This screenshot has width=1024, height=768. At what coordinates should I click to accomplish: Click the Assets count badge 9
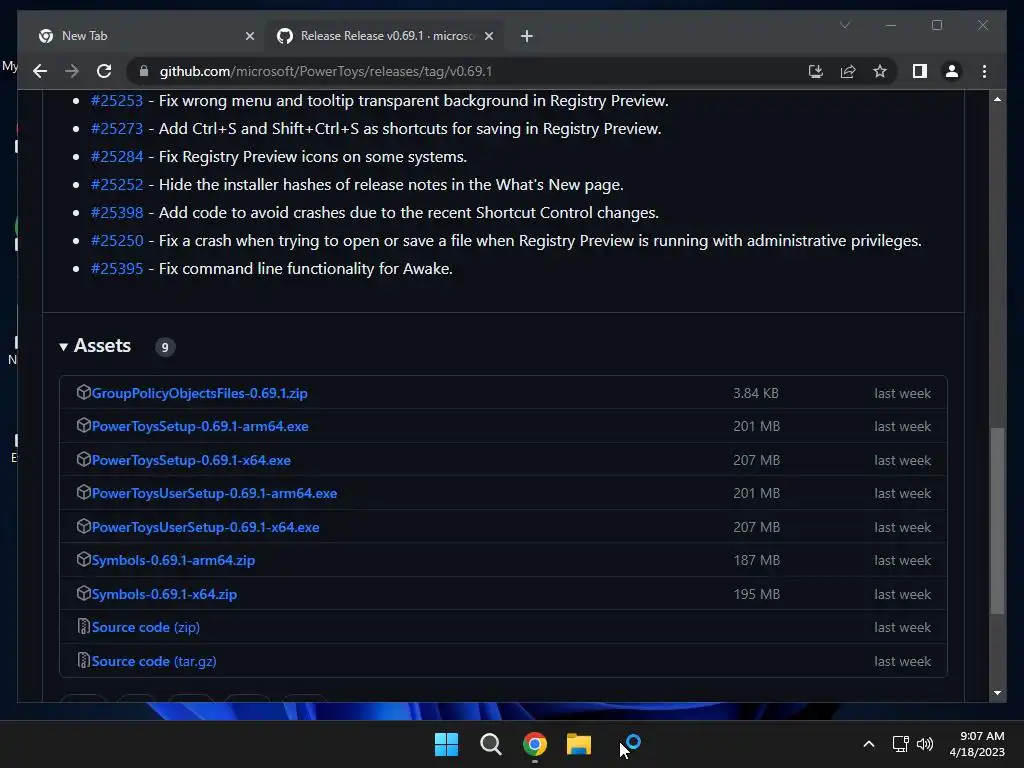[x=165, y=347]
